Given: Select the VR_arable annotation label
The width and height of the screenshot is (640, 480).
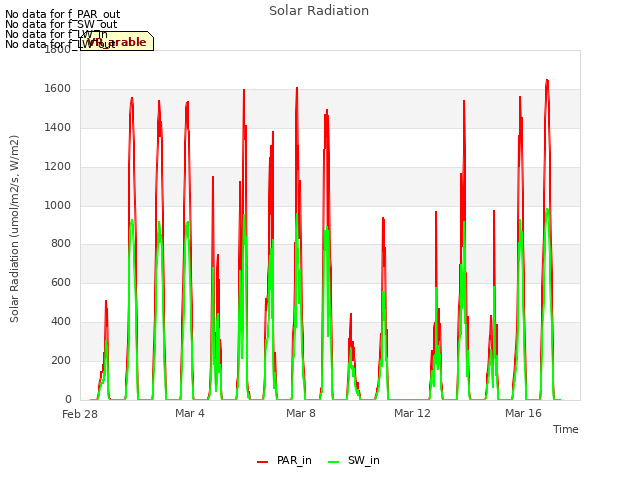Looking at the screenshot, I should [117, 41].
